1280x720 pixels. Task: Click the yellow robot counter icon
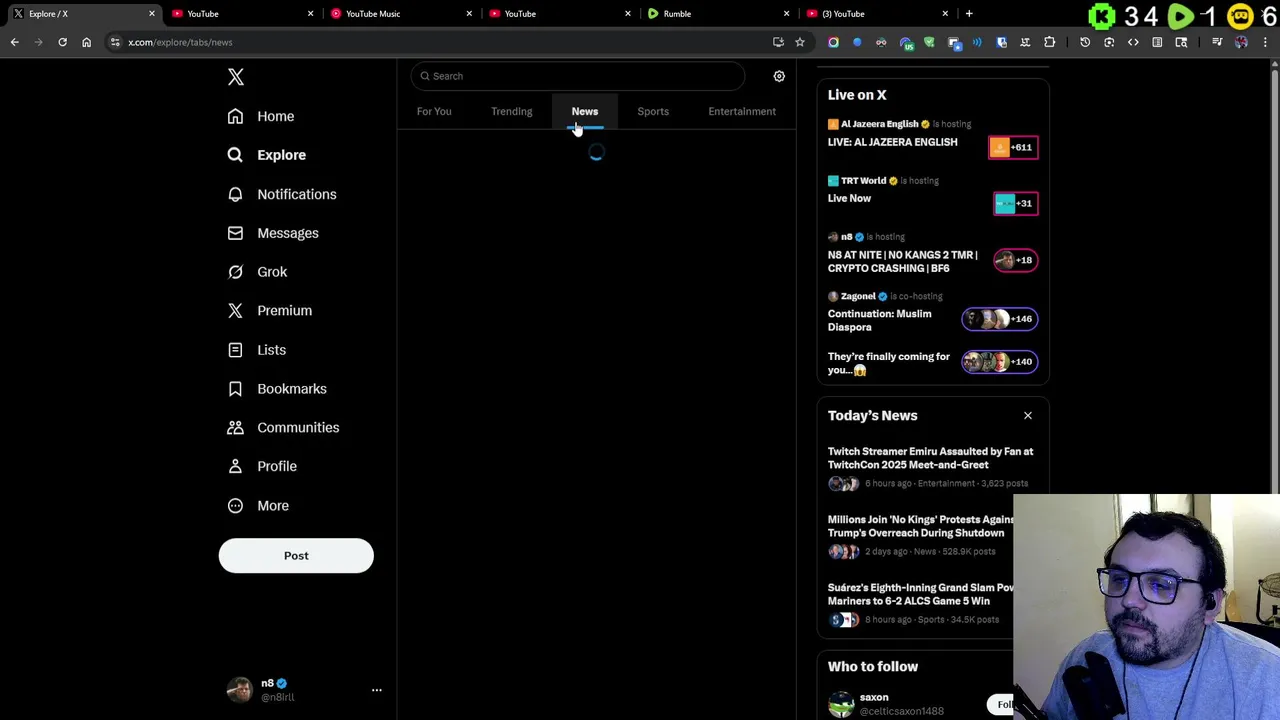tap(1240, 16)
